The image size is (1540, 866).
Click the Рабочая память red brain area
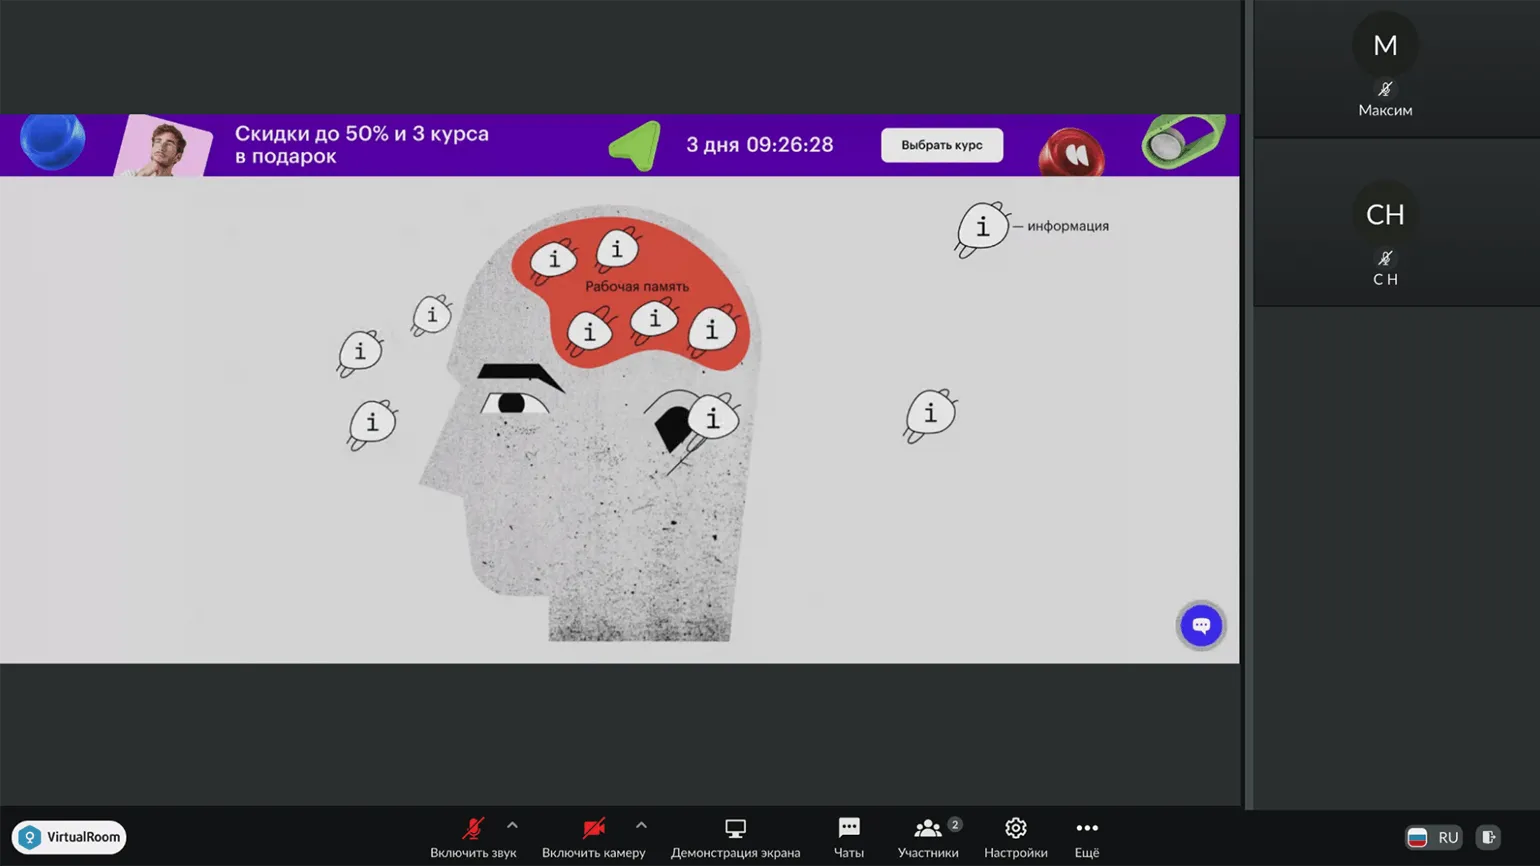coord(636,288)
